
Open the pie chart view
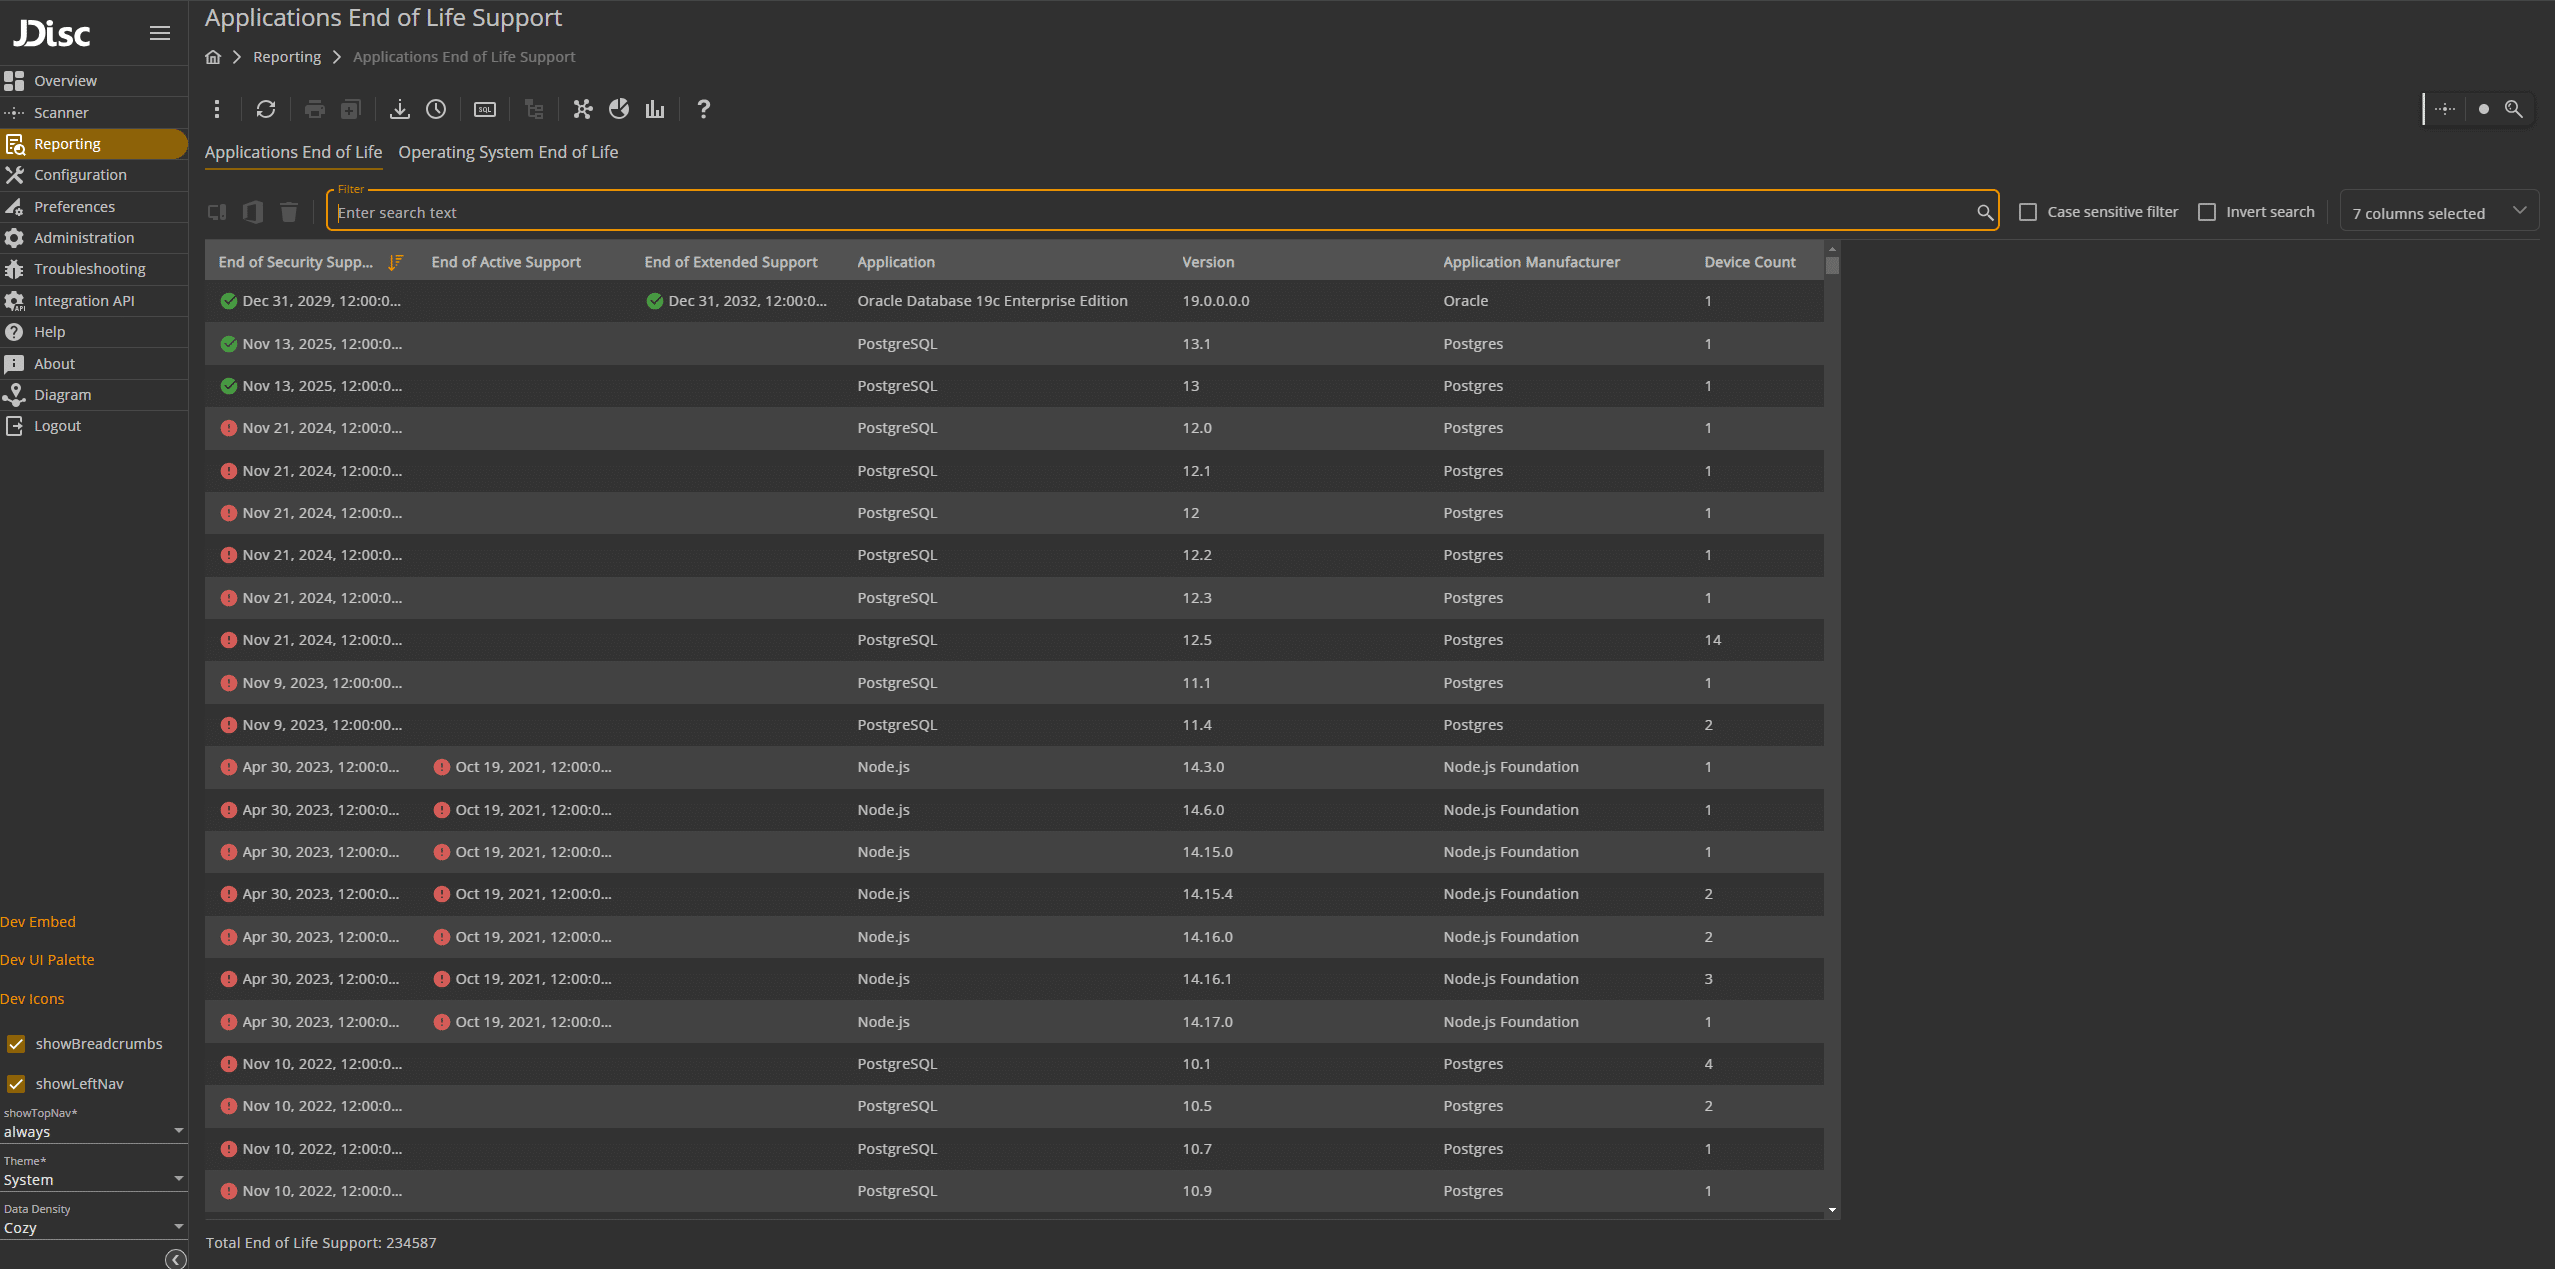click(619, 109)
